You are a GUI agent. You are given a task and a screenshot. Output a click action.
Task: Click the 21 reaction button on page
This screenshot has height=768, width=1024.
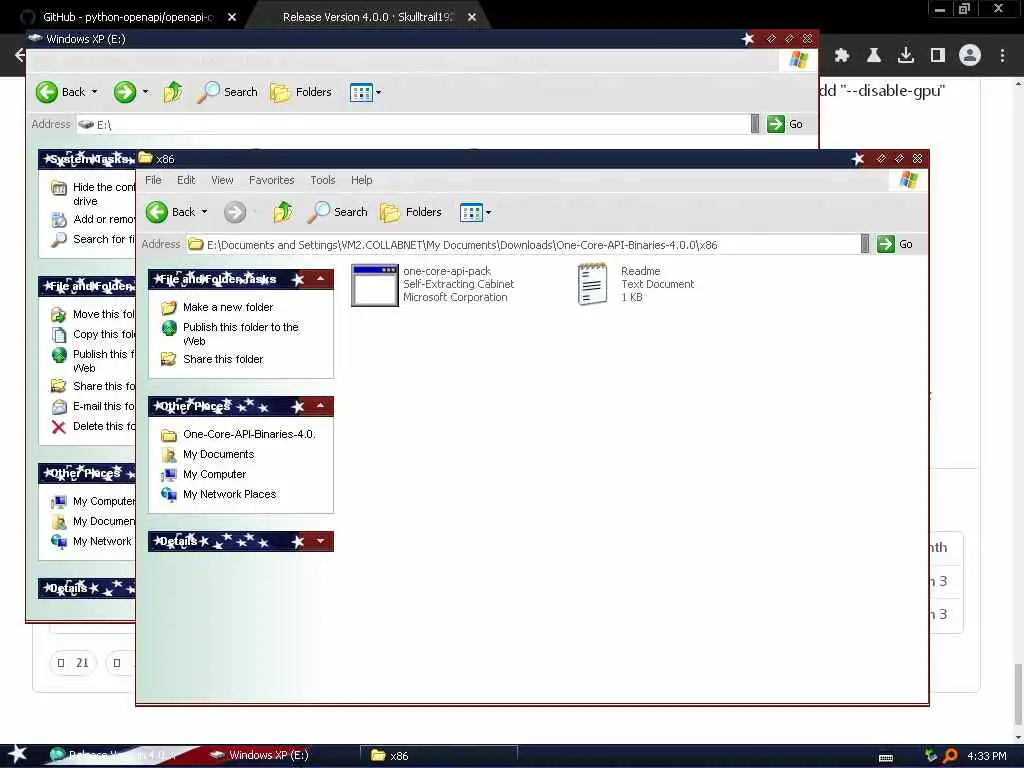(73, 663)
